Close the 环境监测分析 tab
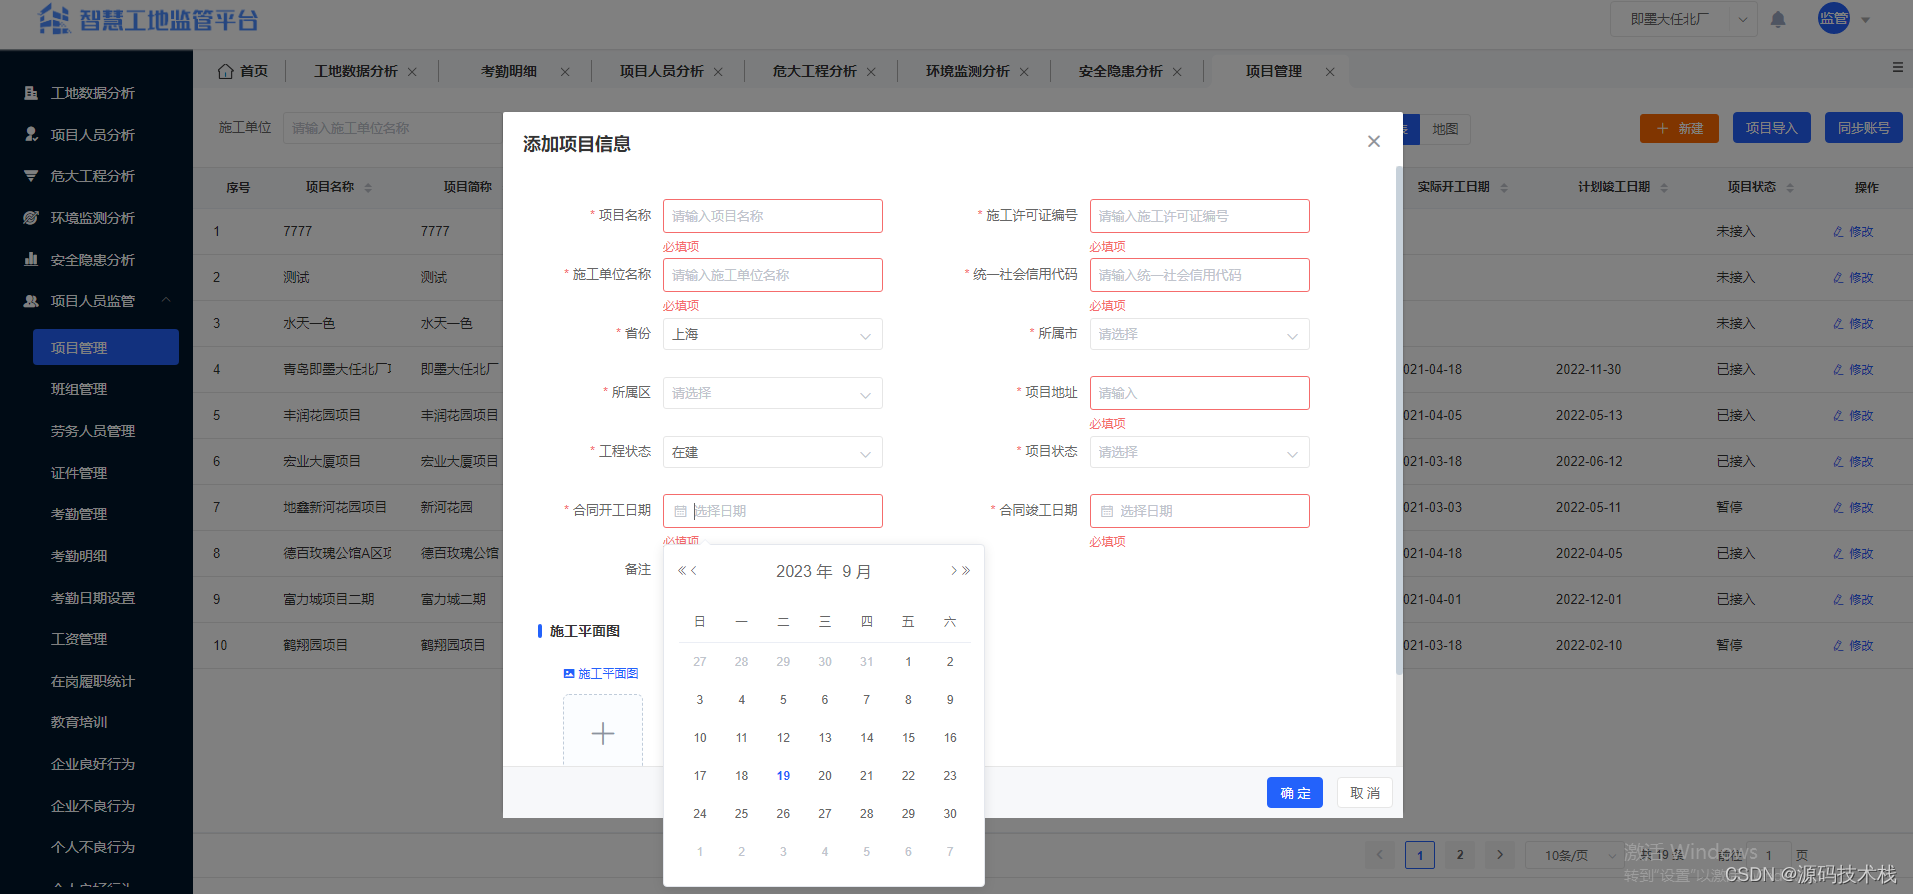The width and height of the screenshot is (1913, 894). (1024, 72)
